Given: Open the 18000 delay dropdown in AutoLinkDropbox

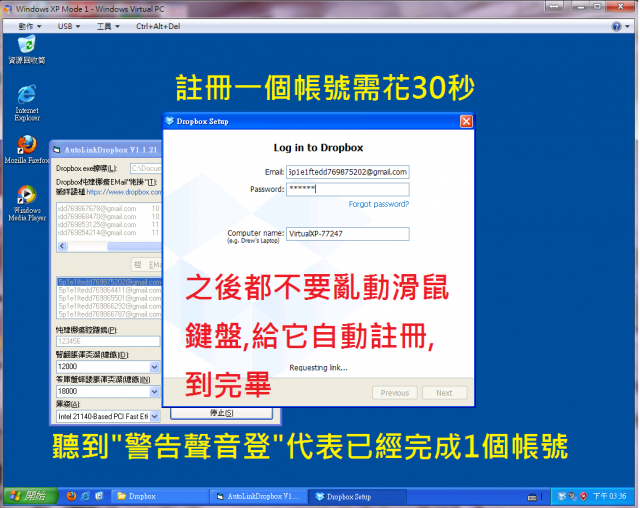Looking at the screenshot, I should coord(154,392).
